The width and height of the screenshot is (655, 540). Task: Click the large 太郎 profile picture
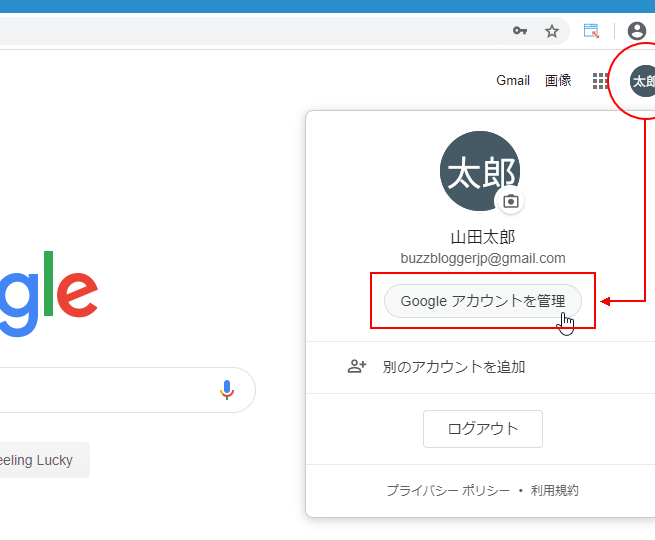click(480, 171)
